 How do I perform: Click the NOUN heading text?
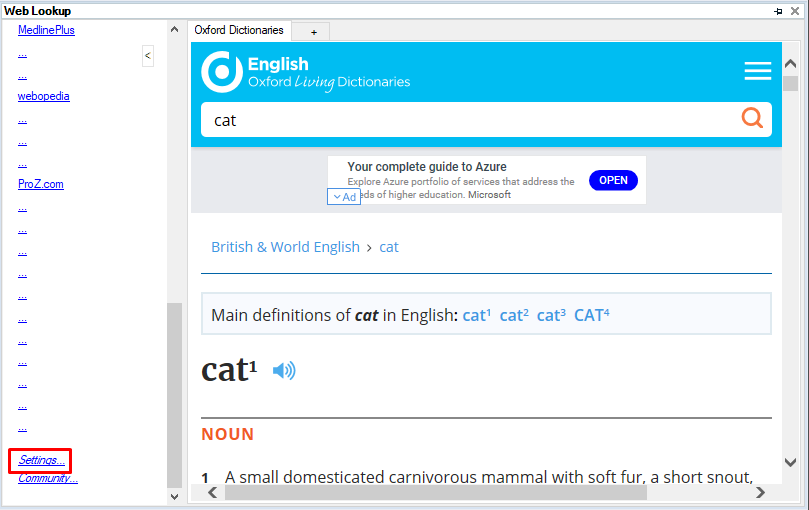228,434
